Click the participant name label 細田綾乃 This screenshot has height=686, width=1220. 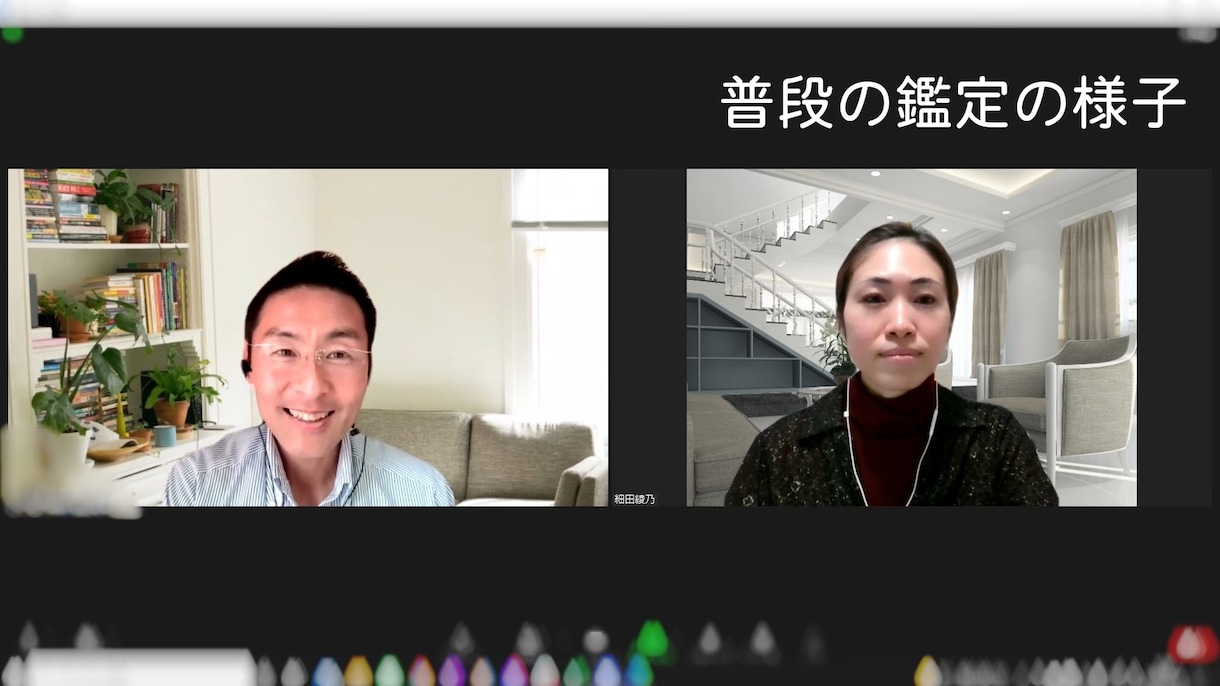coord(634,498)
